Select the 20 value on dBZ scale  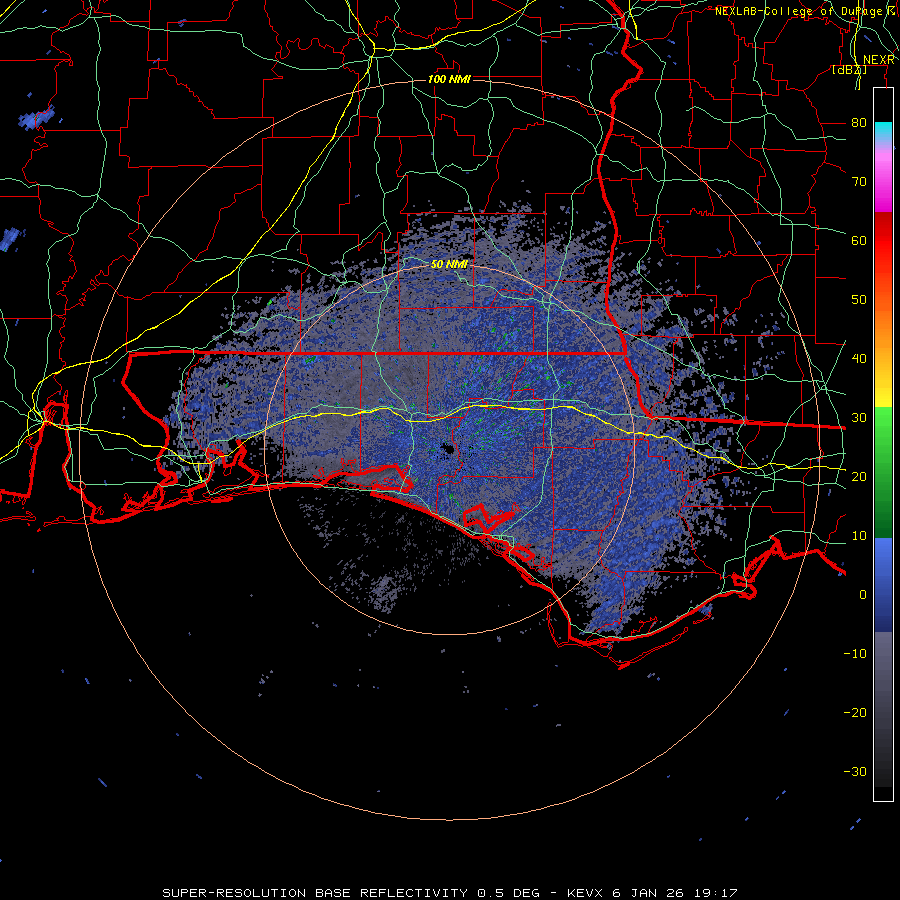point(859,477)
